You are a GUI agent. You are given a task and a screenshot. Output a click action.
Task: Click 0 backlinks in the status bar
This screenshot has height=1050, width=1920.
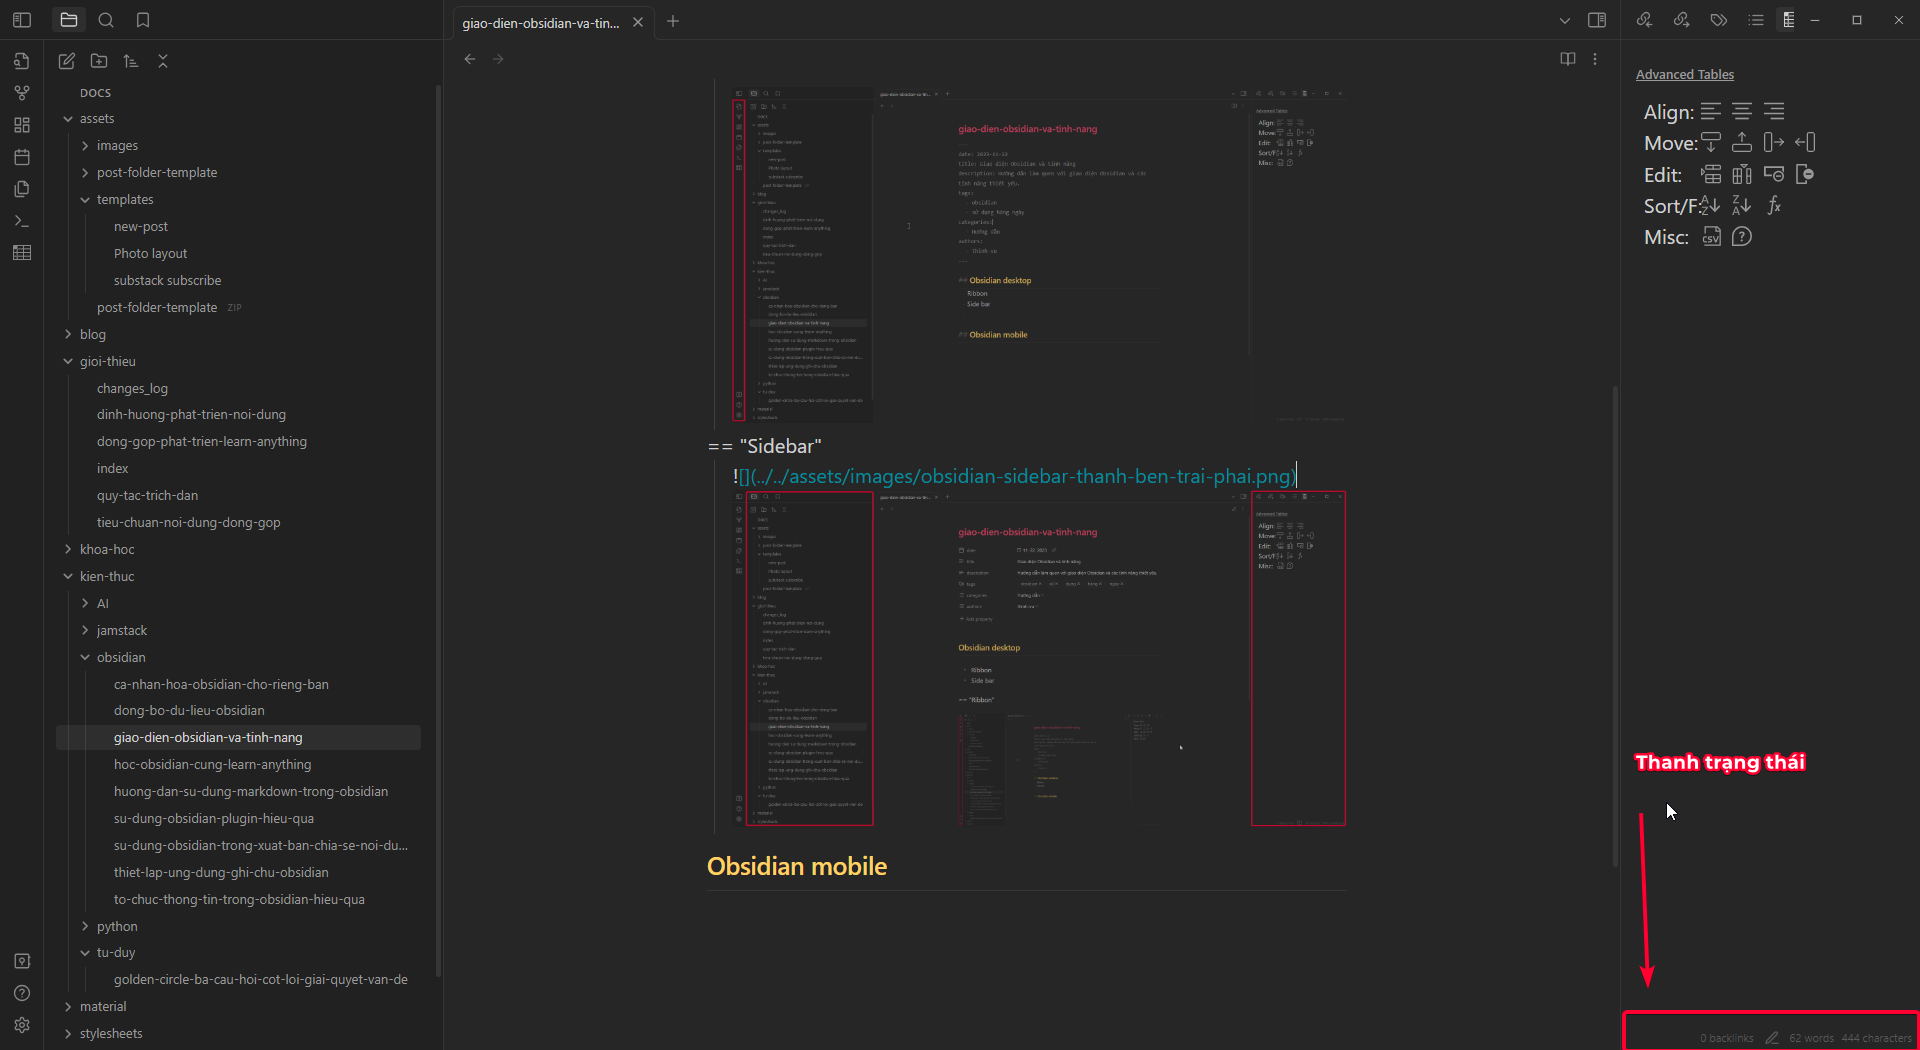pos(1726,1038)
